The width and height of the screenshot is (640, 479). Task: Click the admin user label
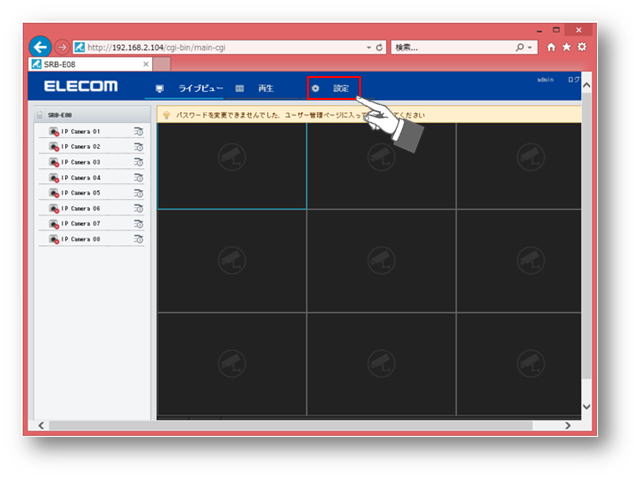[545, 80]
